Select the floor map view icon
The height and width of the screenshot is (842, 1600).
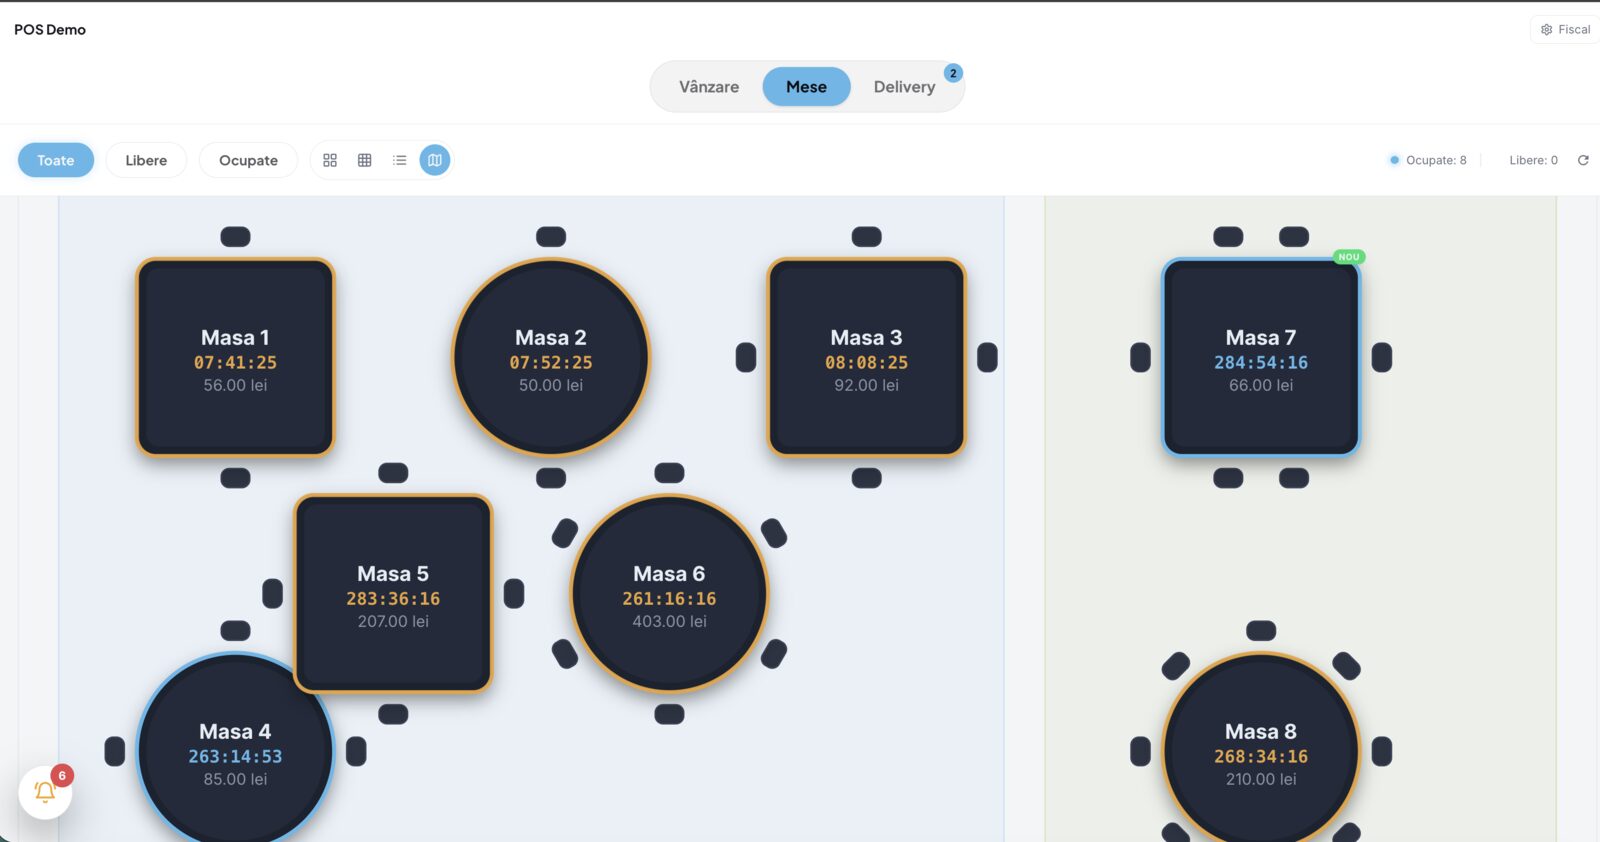click(x=435, y=160)
